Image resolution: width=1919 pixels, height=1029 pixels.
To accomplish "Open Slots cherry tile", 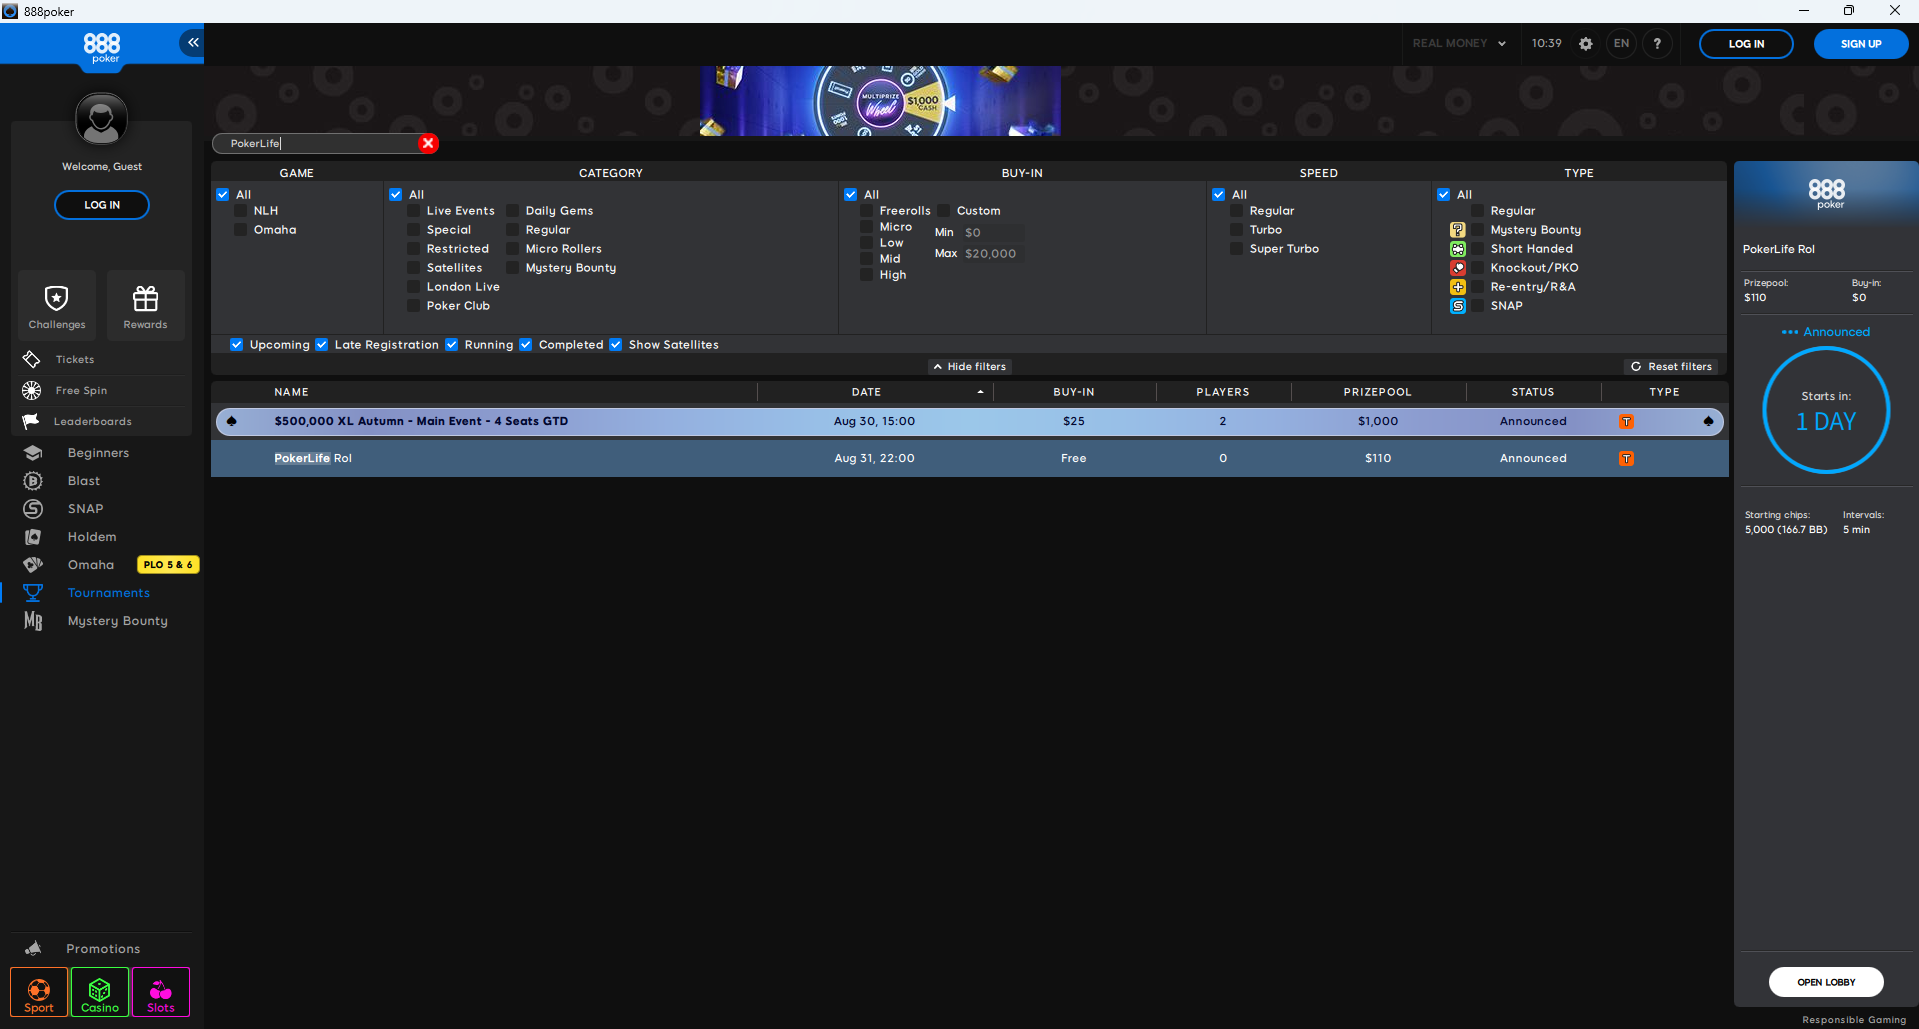I will click(x=161, y=992).
